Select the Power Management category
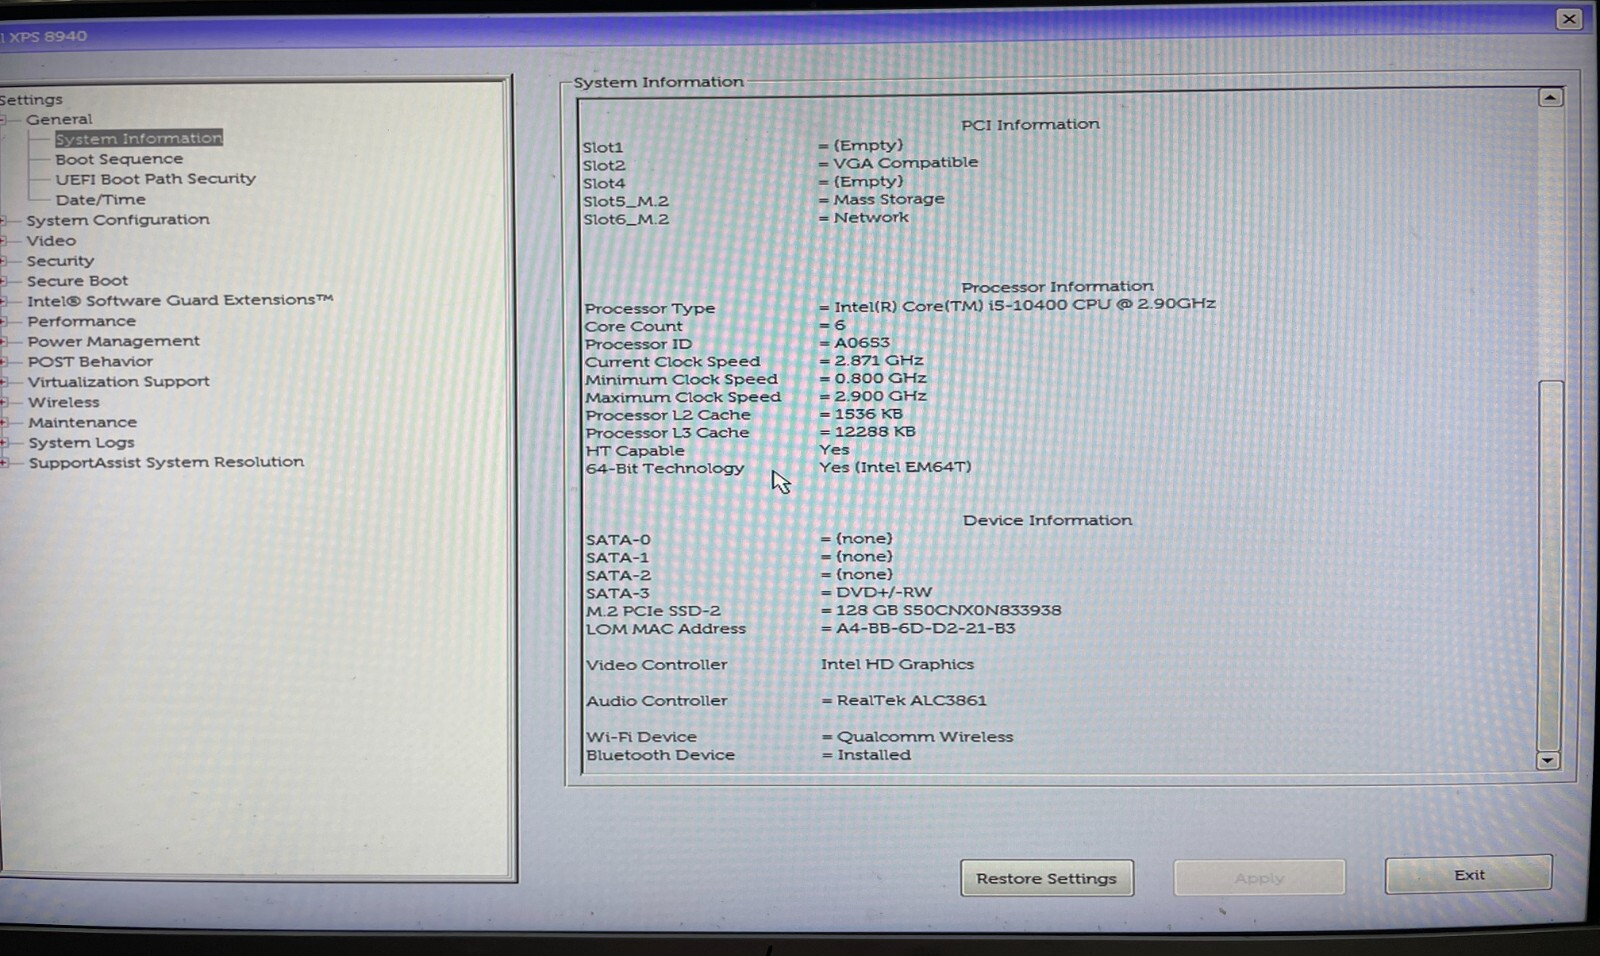 [x=113, y=341]
